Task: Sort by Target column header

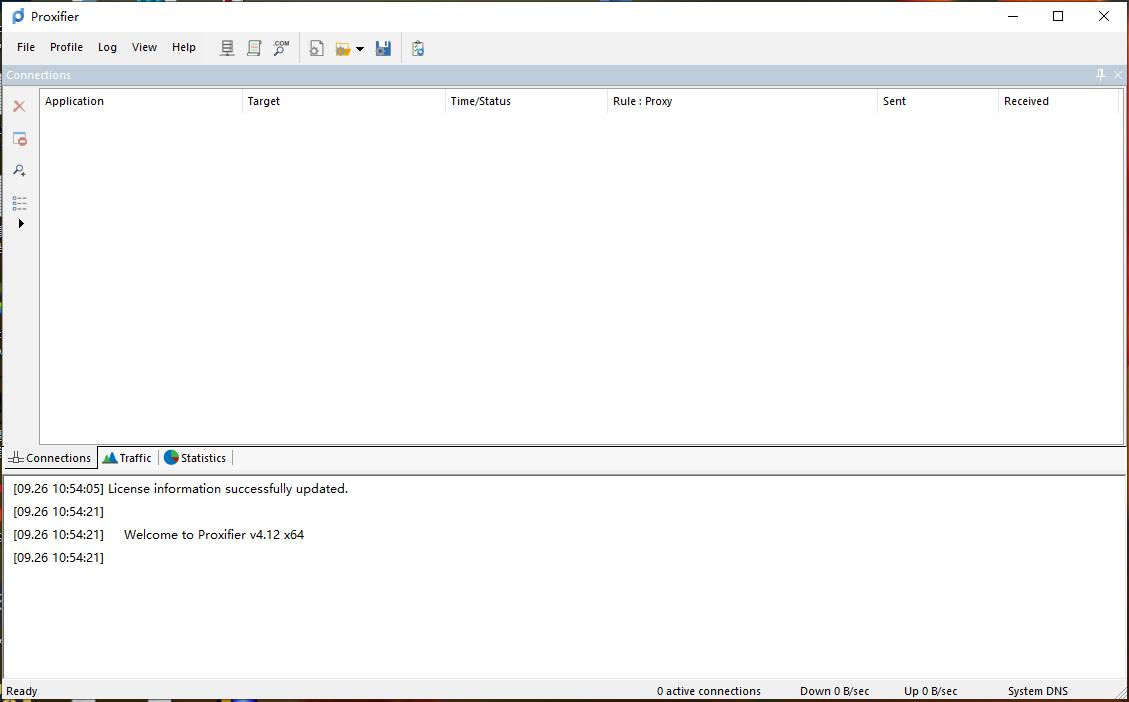Action: 343,102
